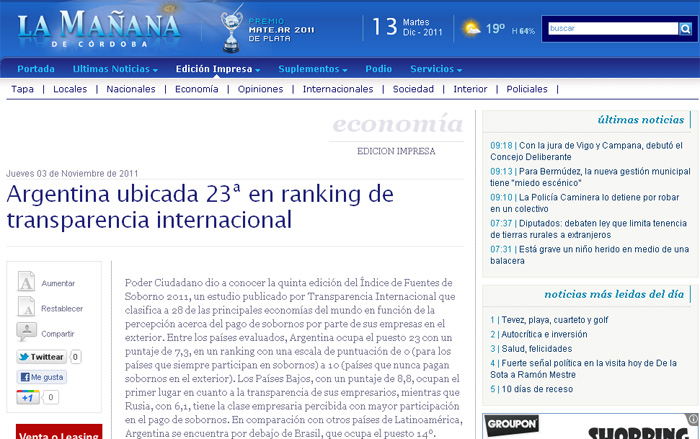Click the Aumentar text size icon
Viewport: 700px width, 439px height.
27,283
